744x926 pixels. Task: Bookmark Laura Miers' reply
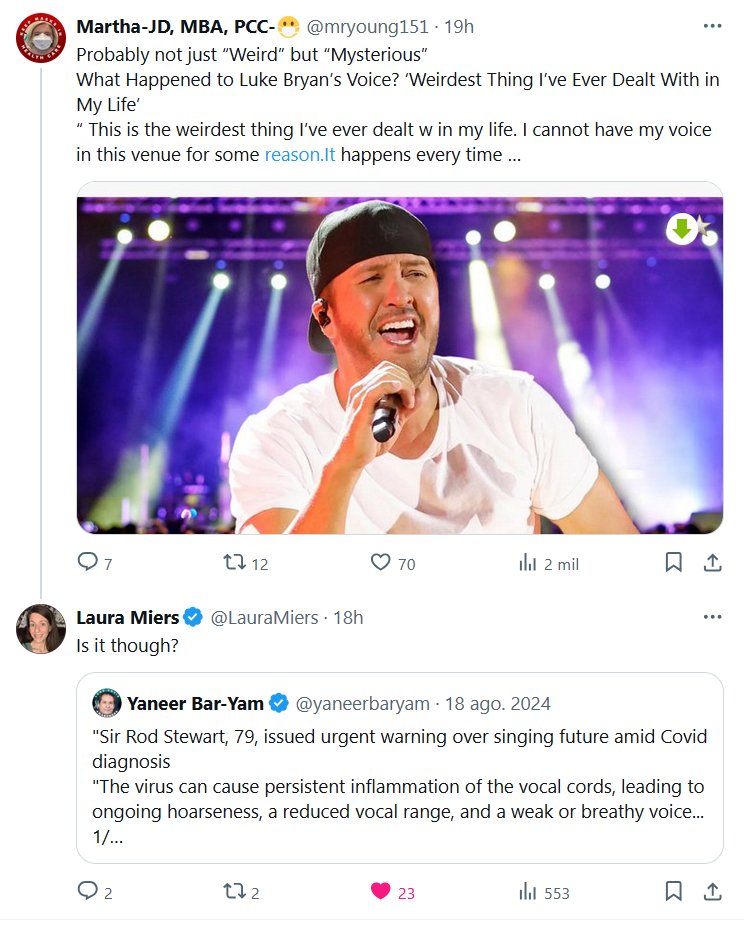(674, 891)
